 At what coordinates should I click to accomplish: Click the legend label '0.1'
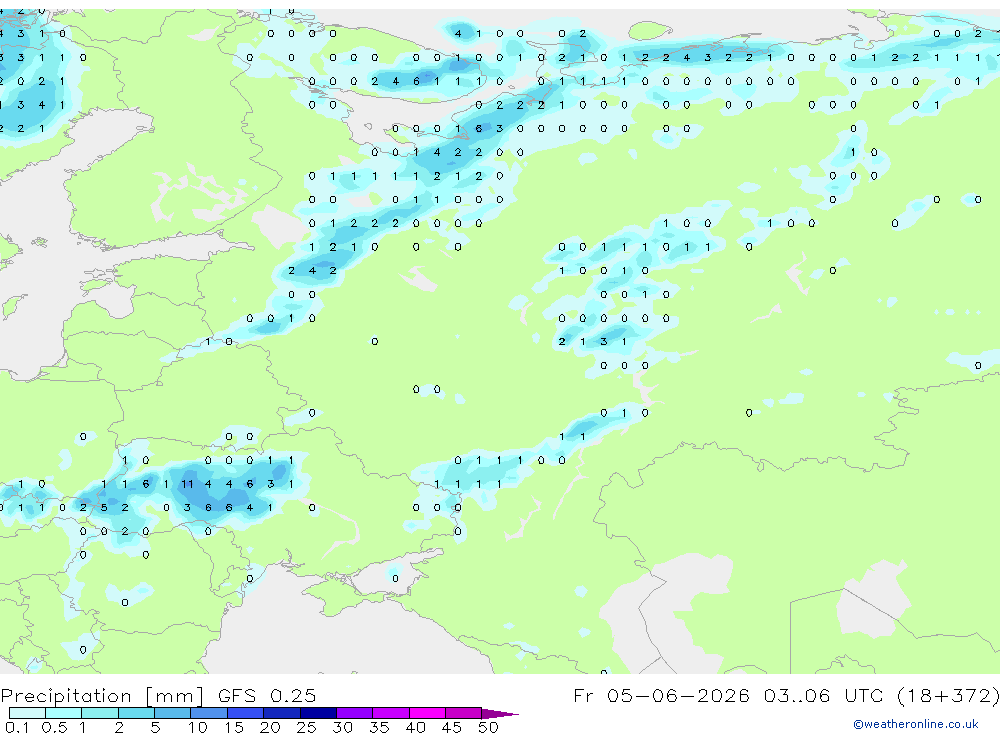coord(17,727)
